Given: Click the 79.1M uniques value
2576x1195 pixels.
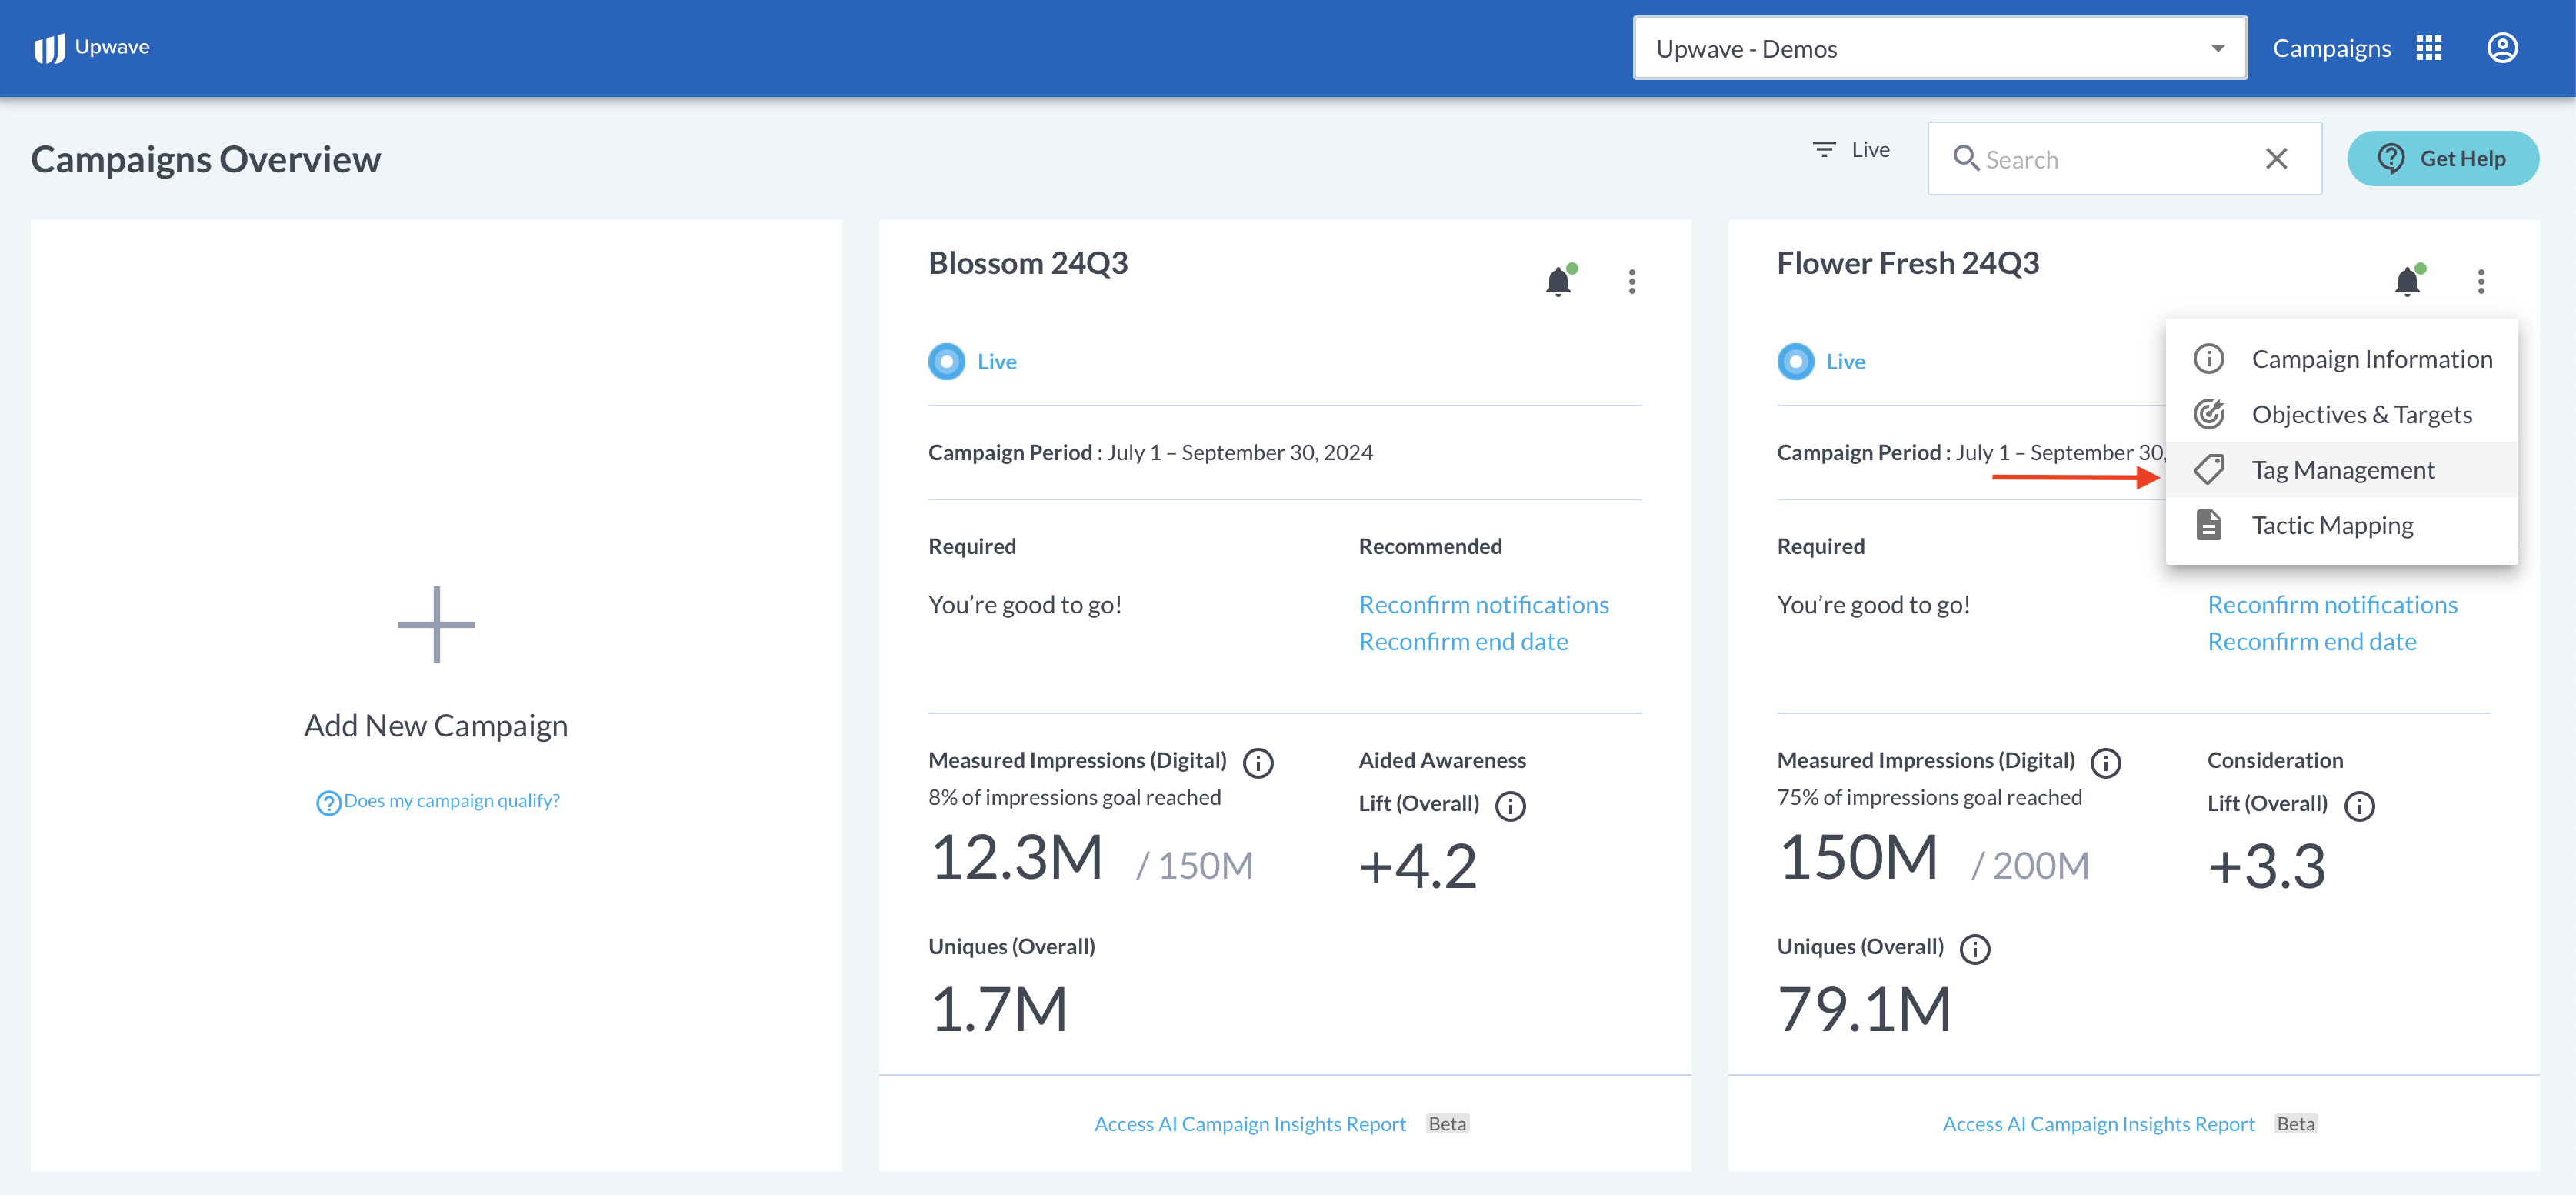Looking at the screenshot, I should coord(1864,1009).
